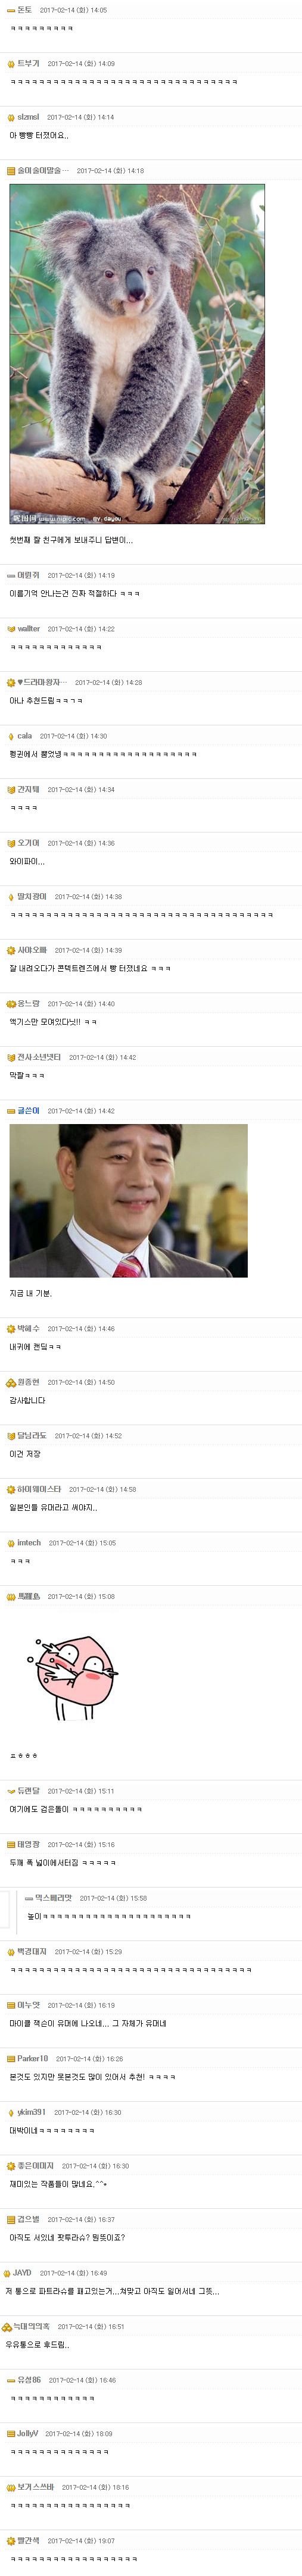302x2576 pixels.
Task: Open the smiling man in suit image
Action: coord(129,1201)
